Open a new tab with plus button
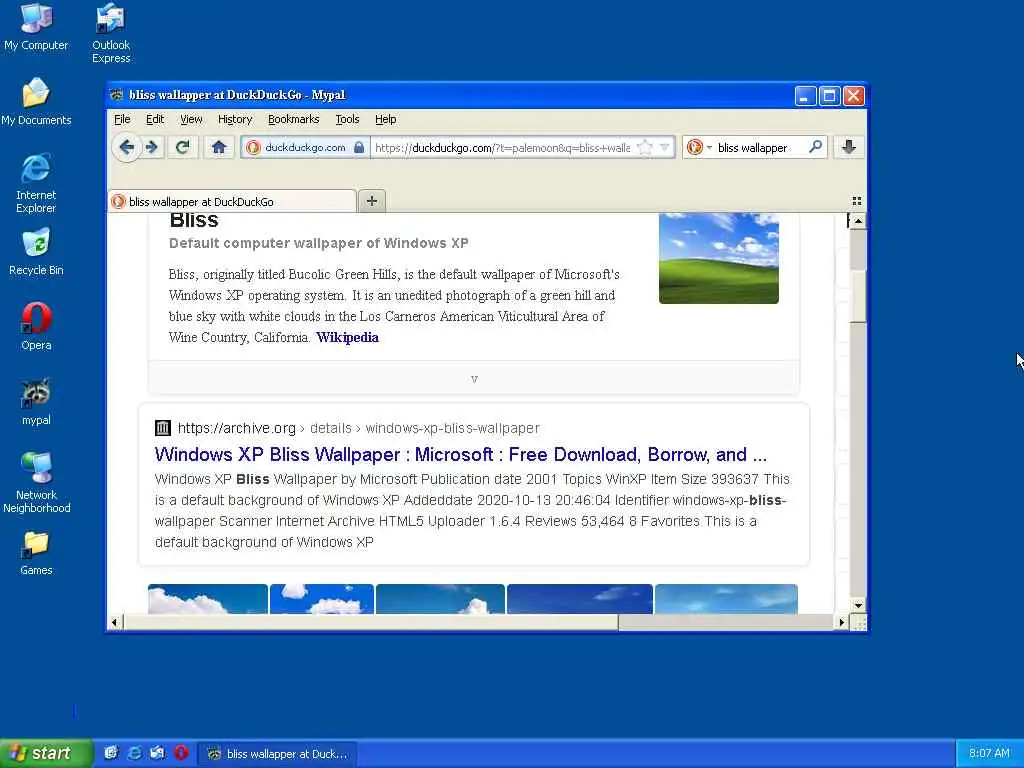Screen dimensions: 1024x768 (x=372, y=200)
